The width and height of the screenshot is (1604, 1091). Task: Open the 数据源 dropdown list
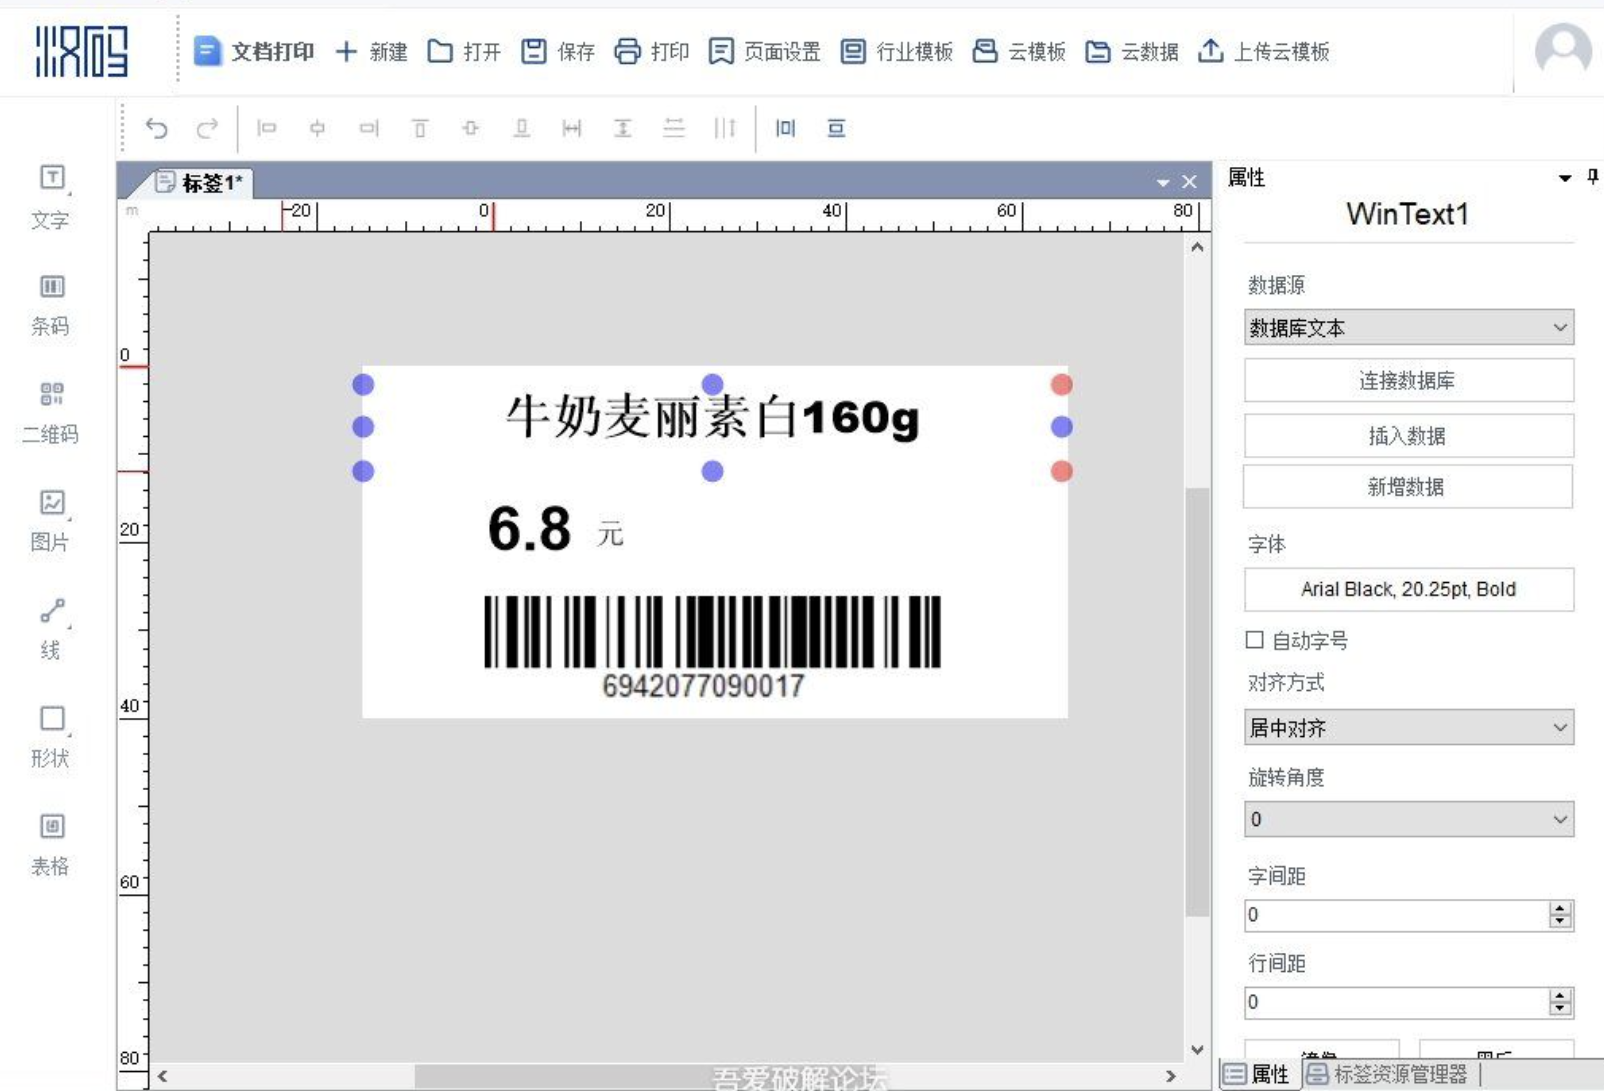pos(1408,328)
